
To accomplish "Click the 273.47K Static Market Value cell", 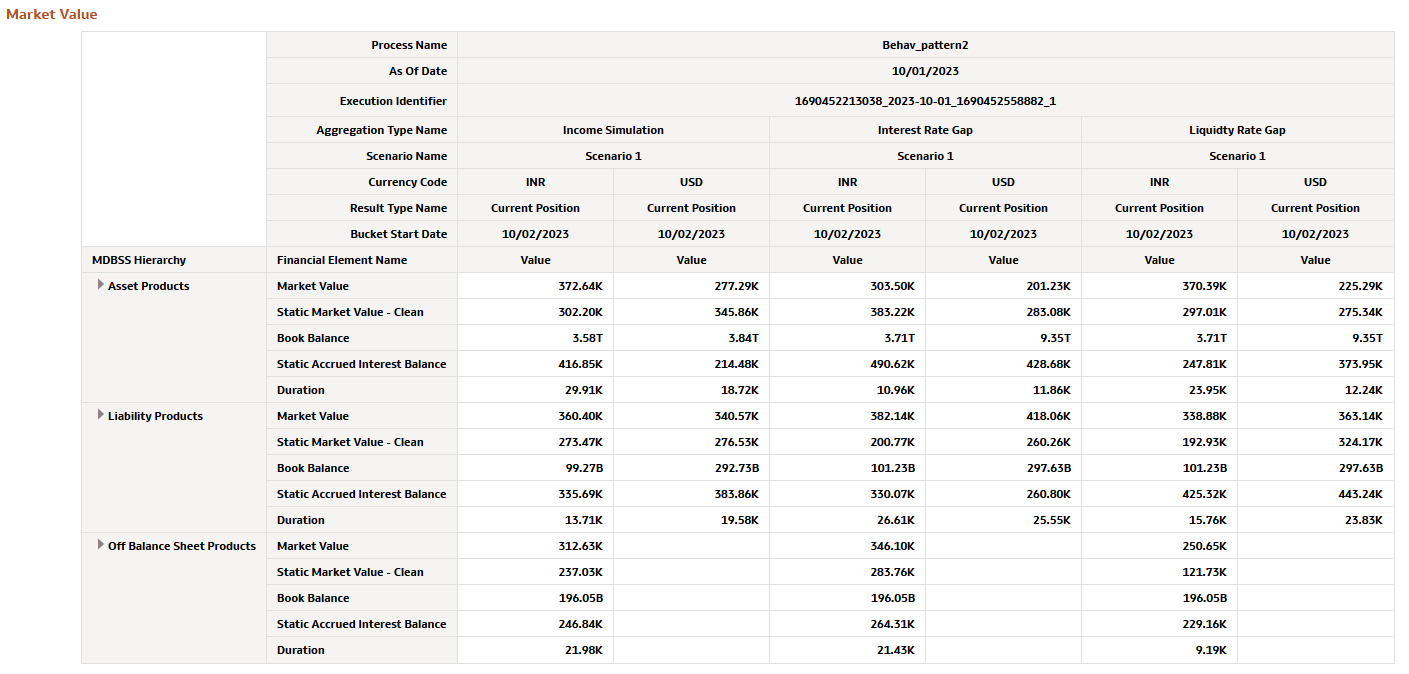I will [x=535, y=442].
